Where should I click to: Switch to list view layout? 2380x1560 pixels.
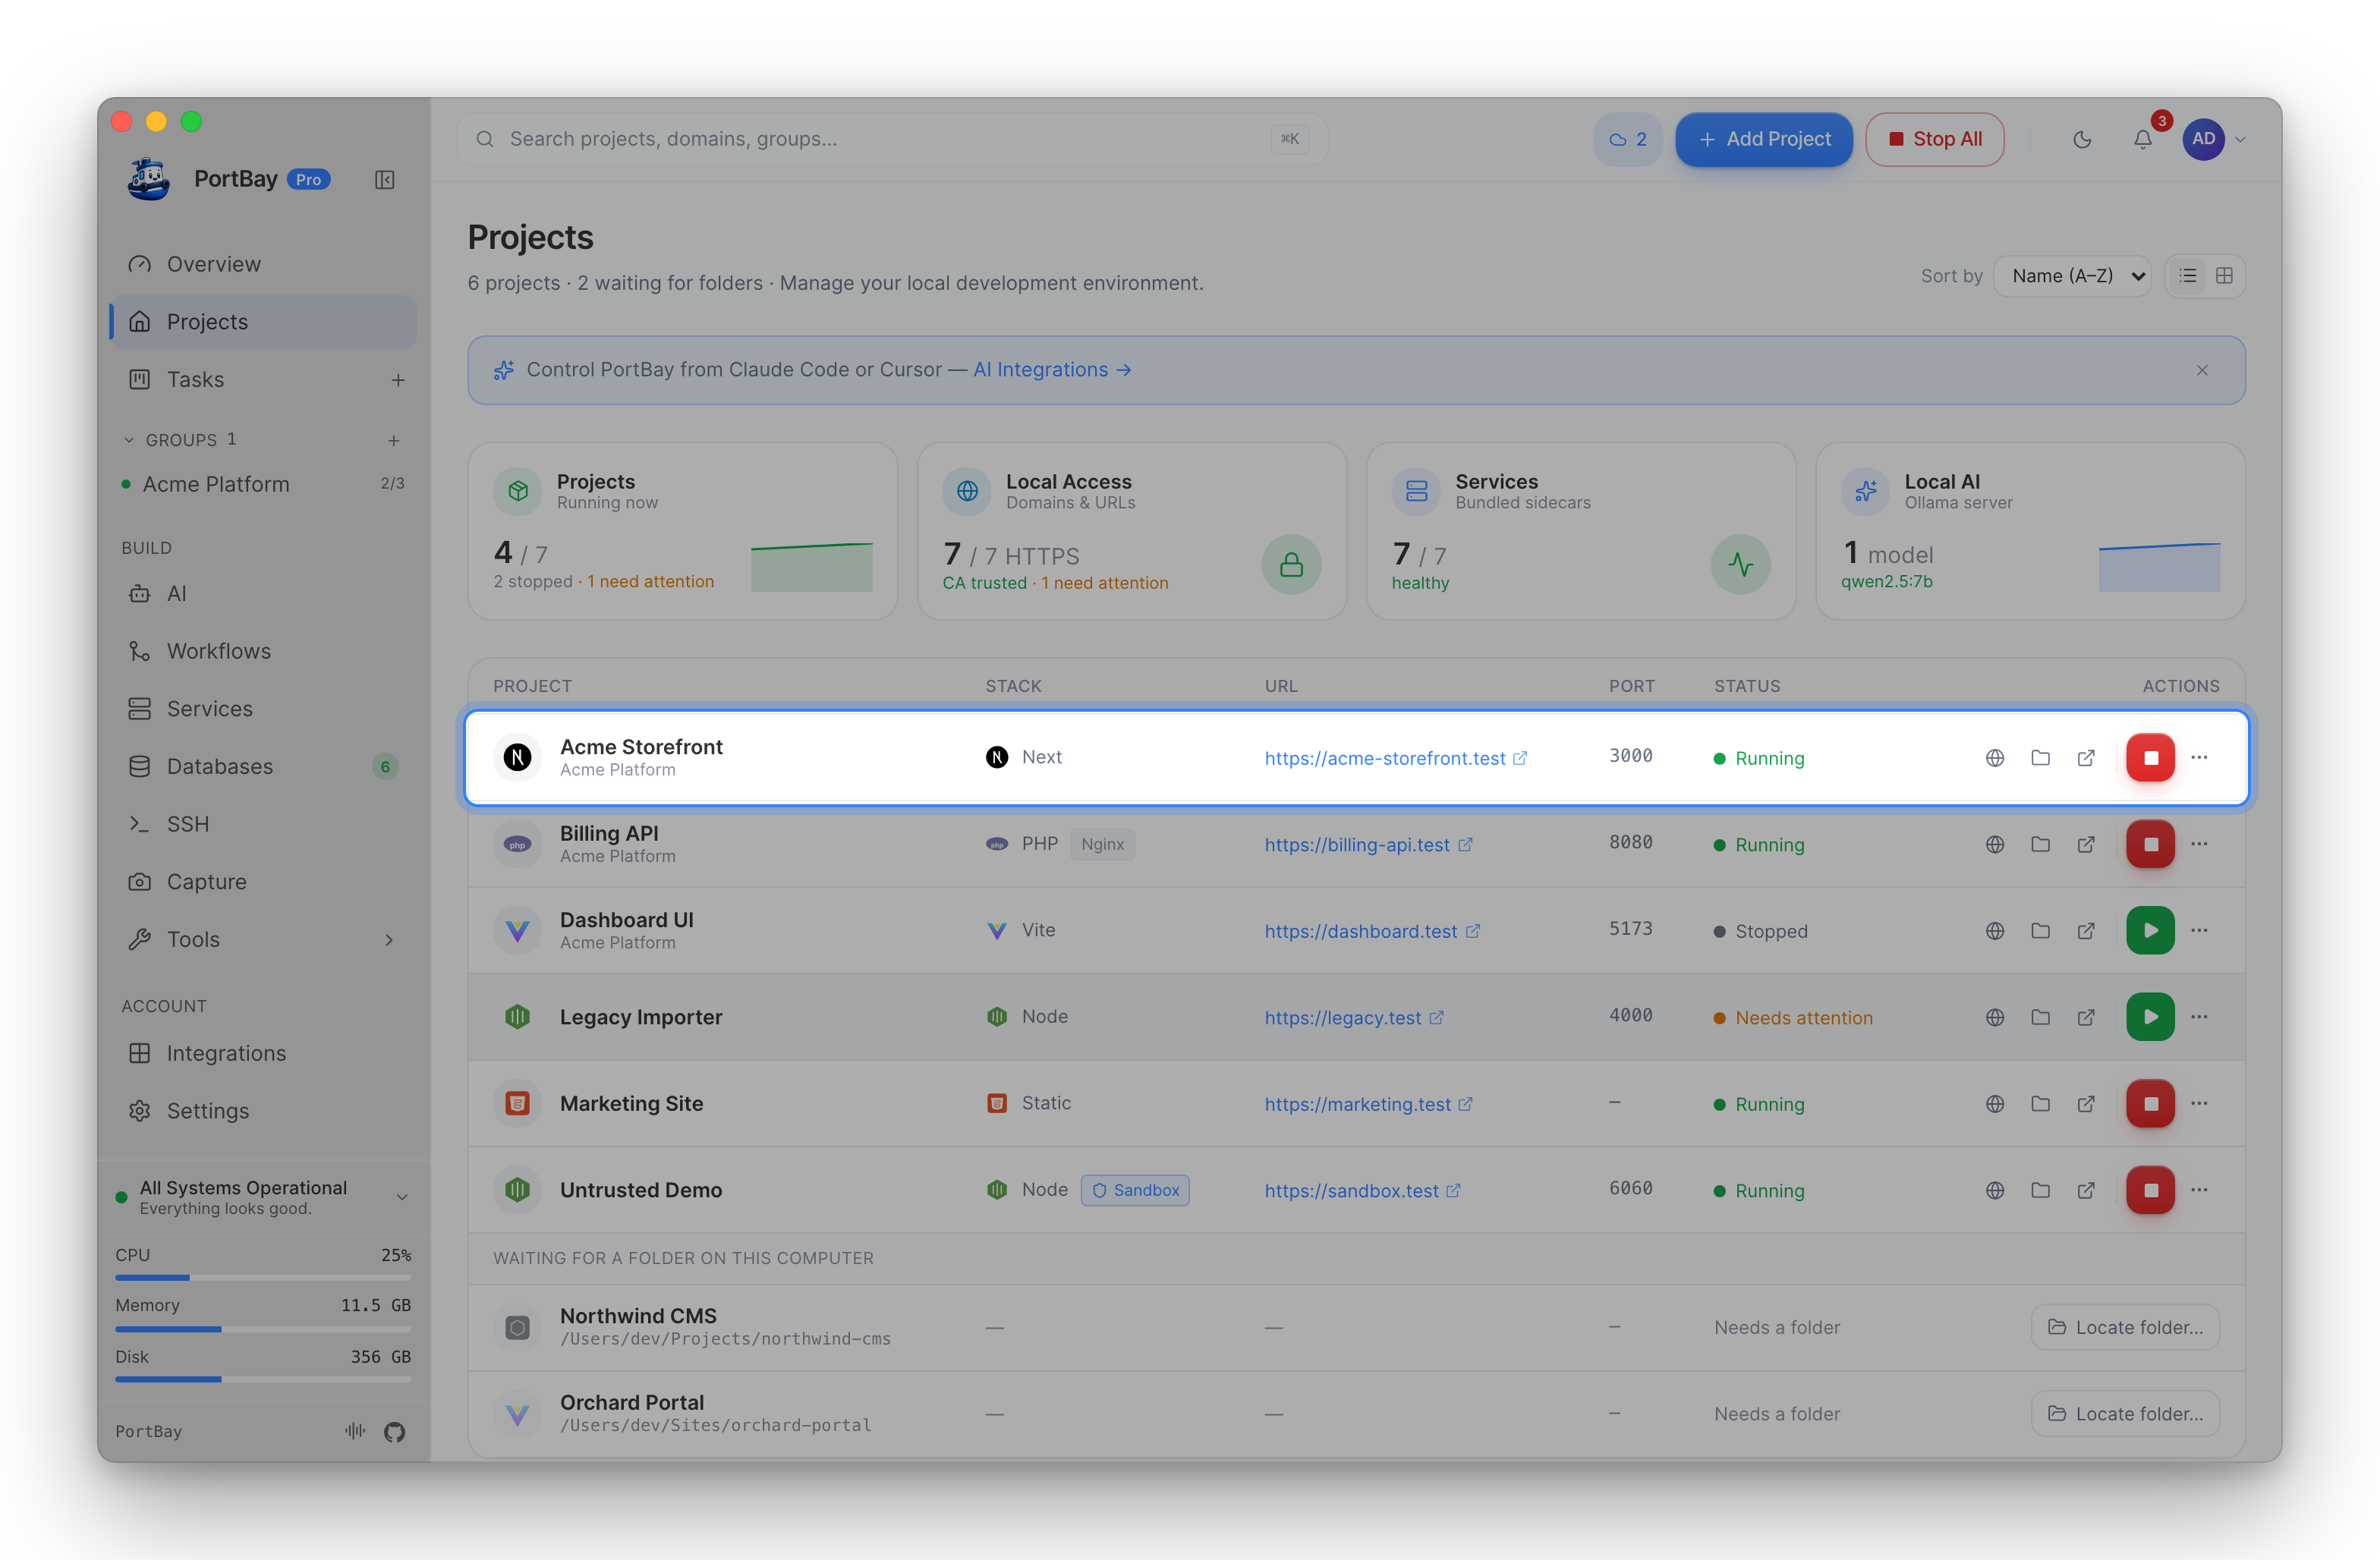click(2188, 276)
